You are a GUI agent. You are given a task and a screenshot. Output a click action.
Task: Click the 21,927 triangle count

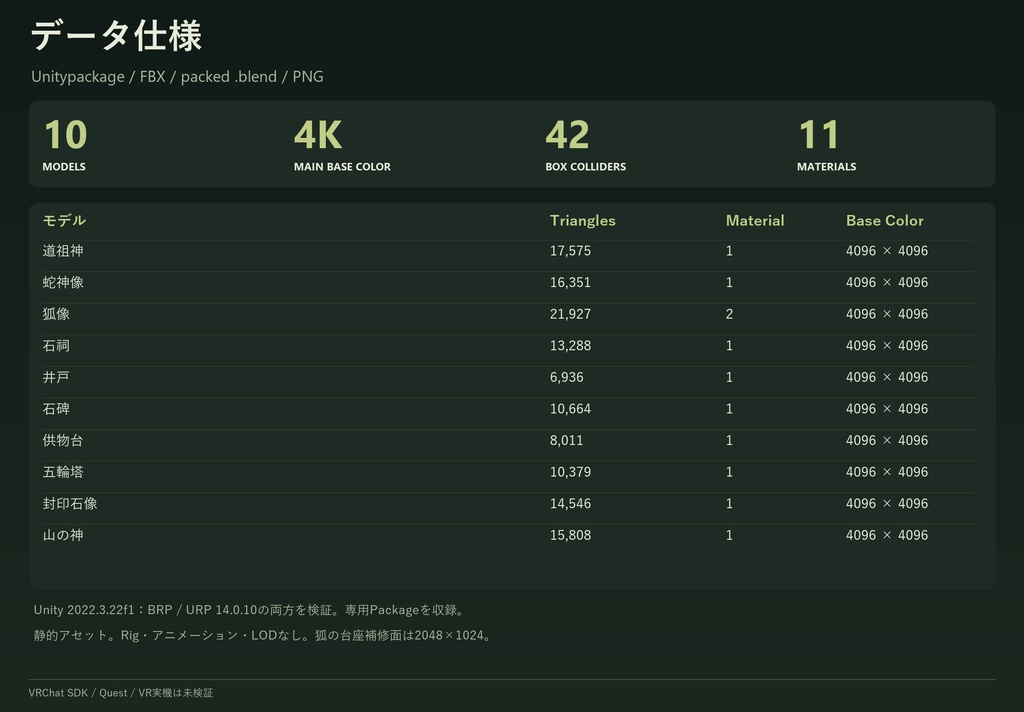point(570,314)
